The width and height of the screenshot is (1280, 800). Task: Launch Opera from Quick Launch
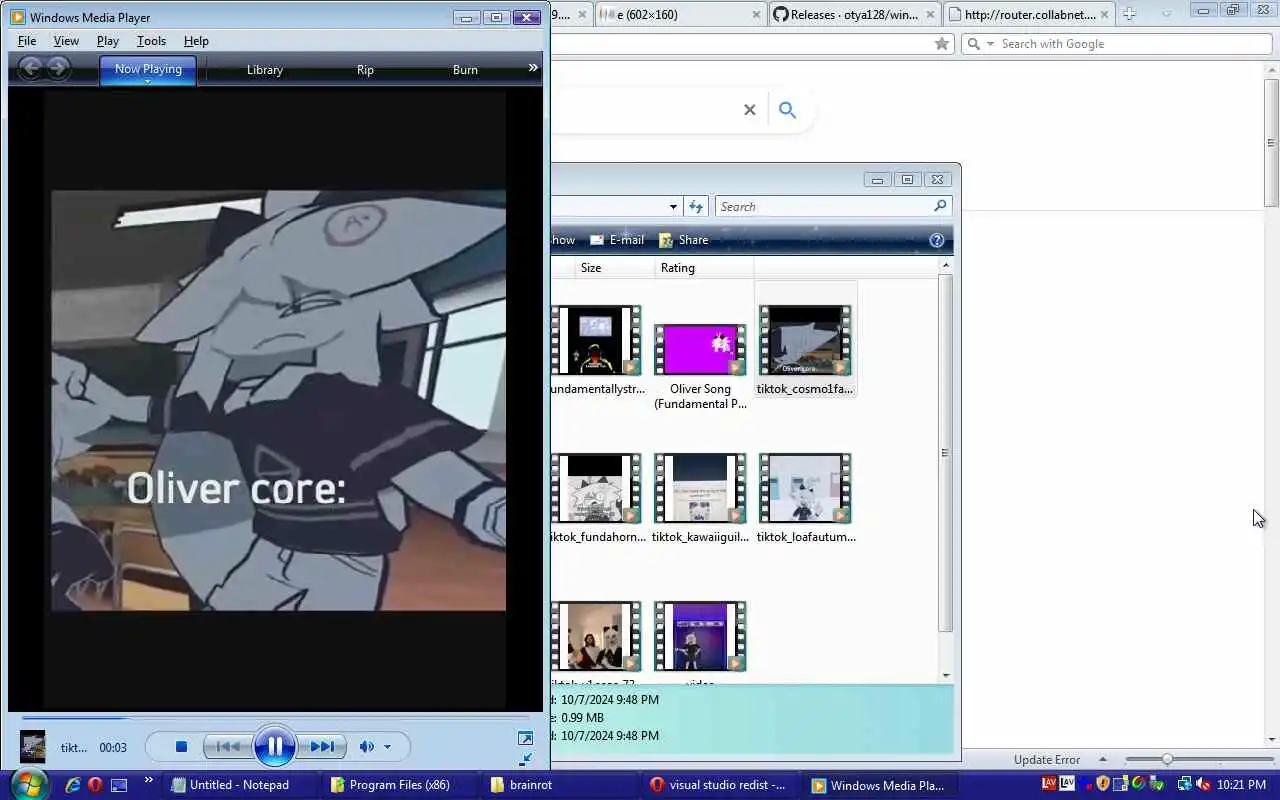(x=95, y=785)
